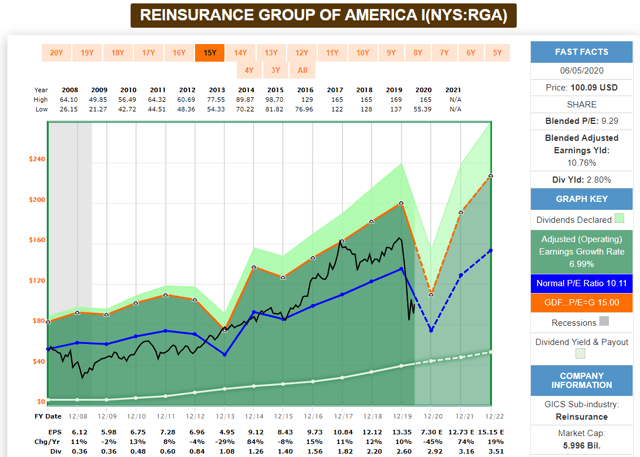The height and width of the screenshot is (457, 640).
Task: Switch chart to 14Y range
Action: coord(240,53)
